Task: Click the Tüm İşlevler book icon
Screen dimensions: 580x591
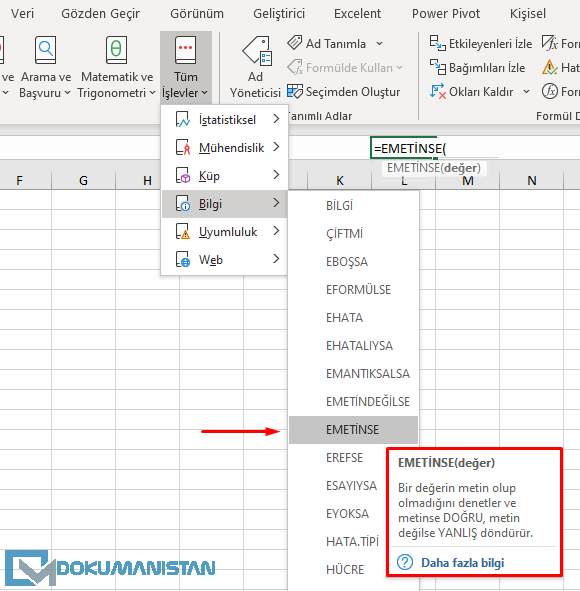Action: tap(185, 50)
